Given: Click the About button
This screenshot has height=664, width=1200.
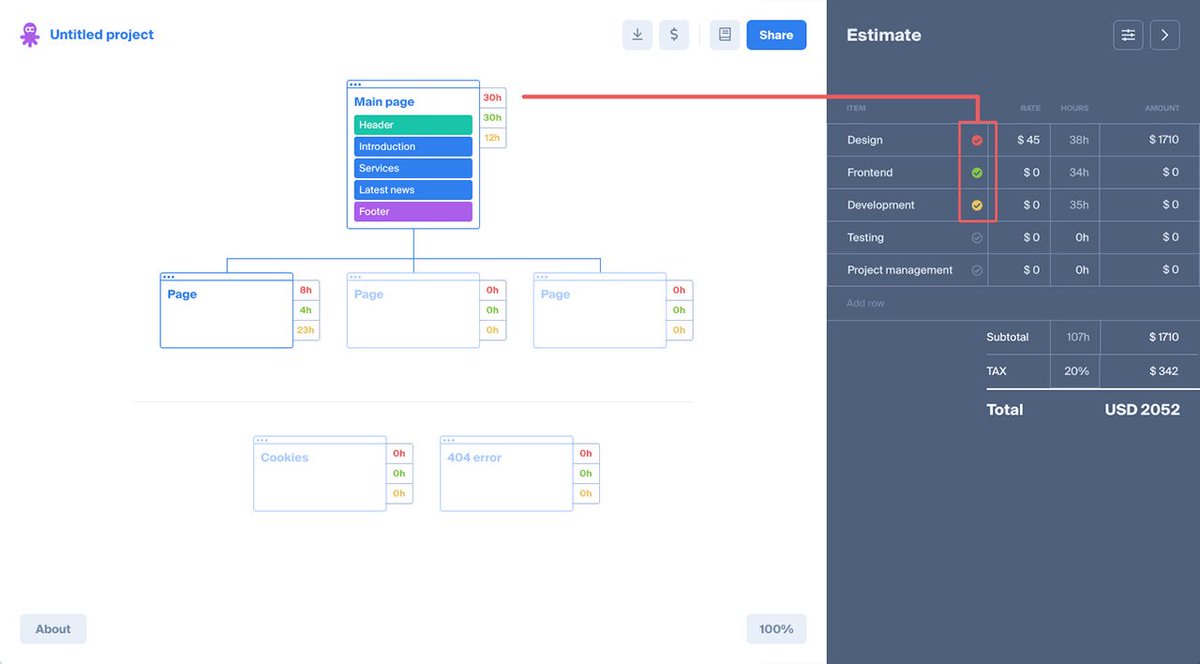Looking at the screenshot, I should coord(53,629).
